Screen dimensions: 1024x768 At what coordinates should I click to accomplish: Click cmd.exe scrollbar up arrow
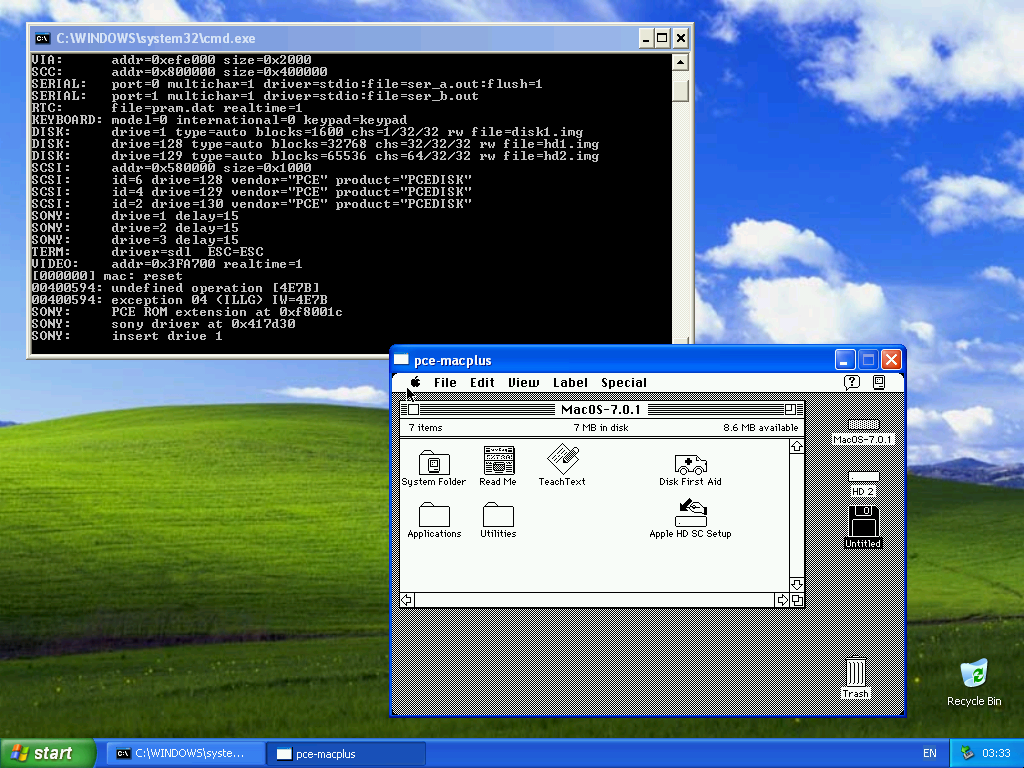[680, 63]
